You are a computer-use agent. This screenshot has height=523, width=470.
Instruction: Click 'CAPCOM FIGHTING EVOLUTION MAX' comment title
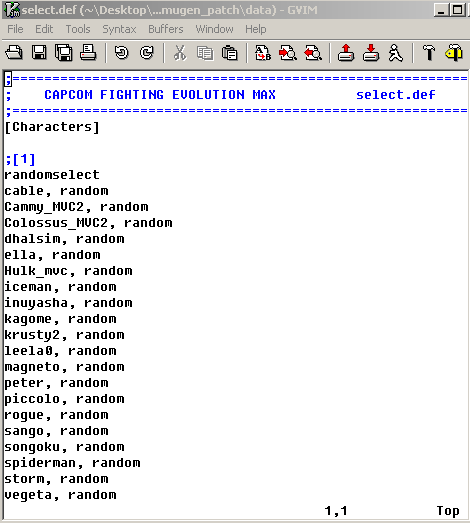(x=160, y=95)
